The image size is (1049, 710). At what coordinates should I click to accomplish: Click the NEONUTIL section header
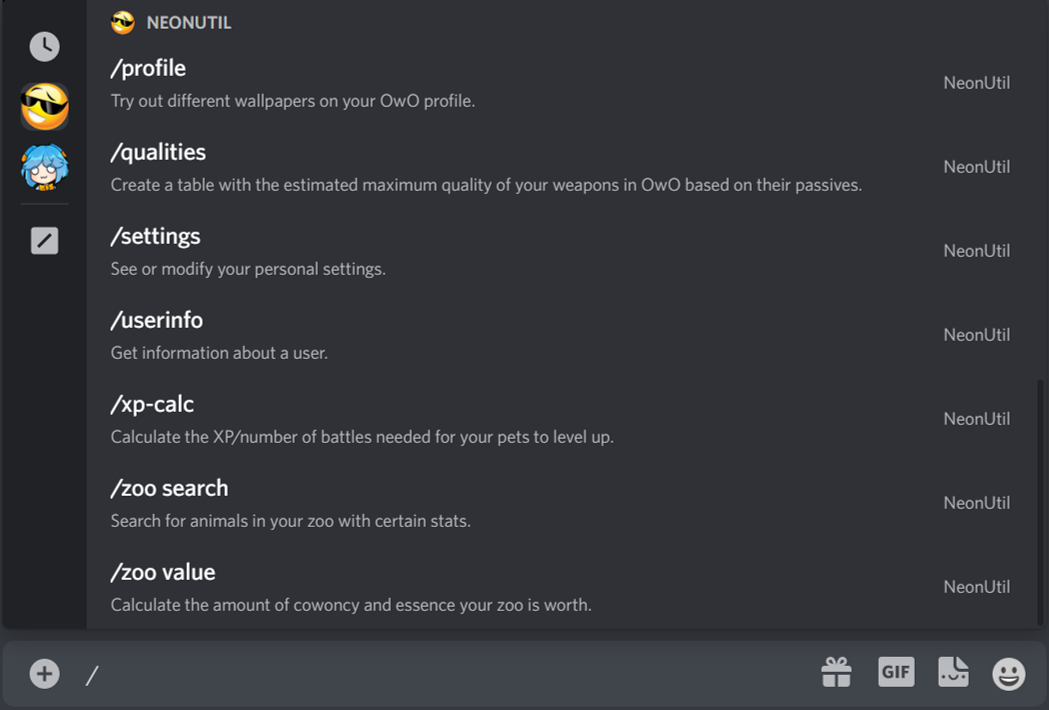tap(188, 22)
